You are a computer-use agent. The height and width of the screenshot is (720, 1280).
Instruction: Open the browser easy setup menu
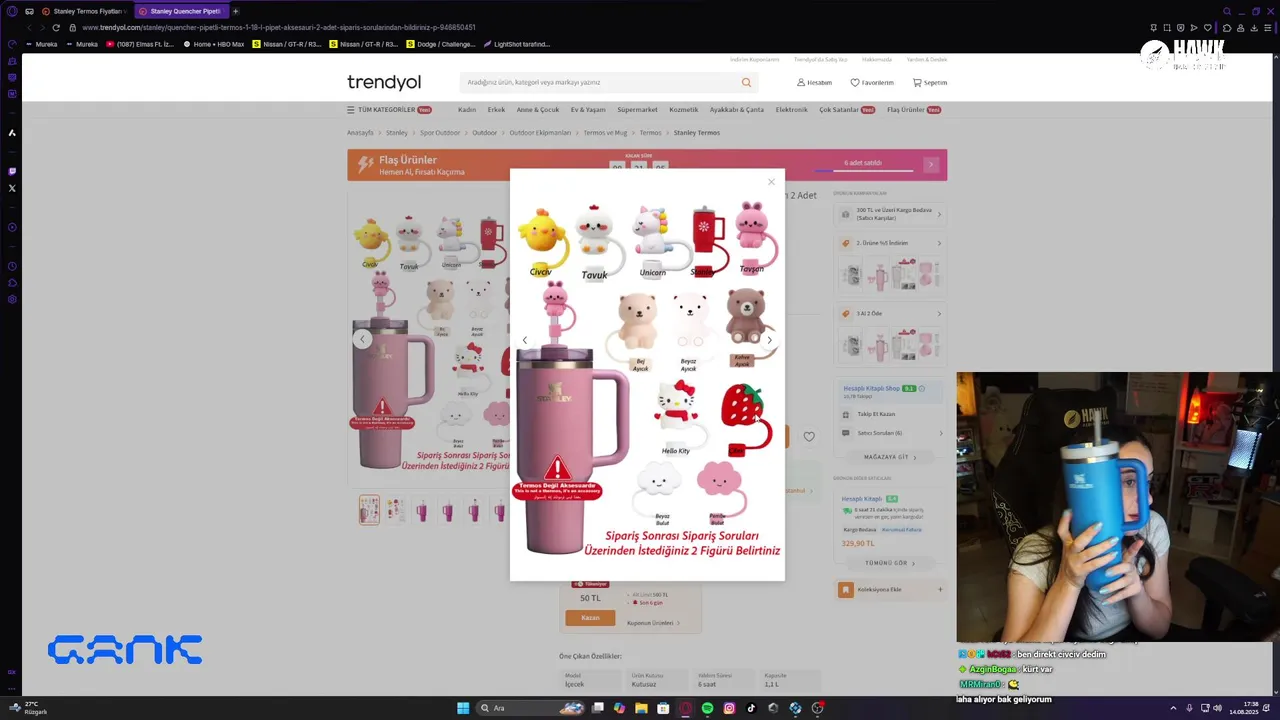(1268, 28)
